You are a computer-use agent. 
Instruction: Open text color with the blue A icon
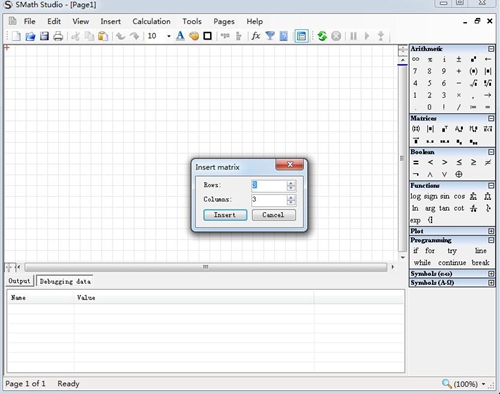(x=180, y=36)
